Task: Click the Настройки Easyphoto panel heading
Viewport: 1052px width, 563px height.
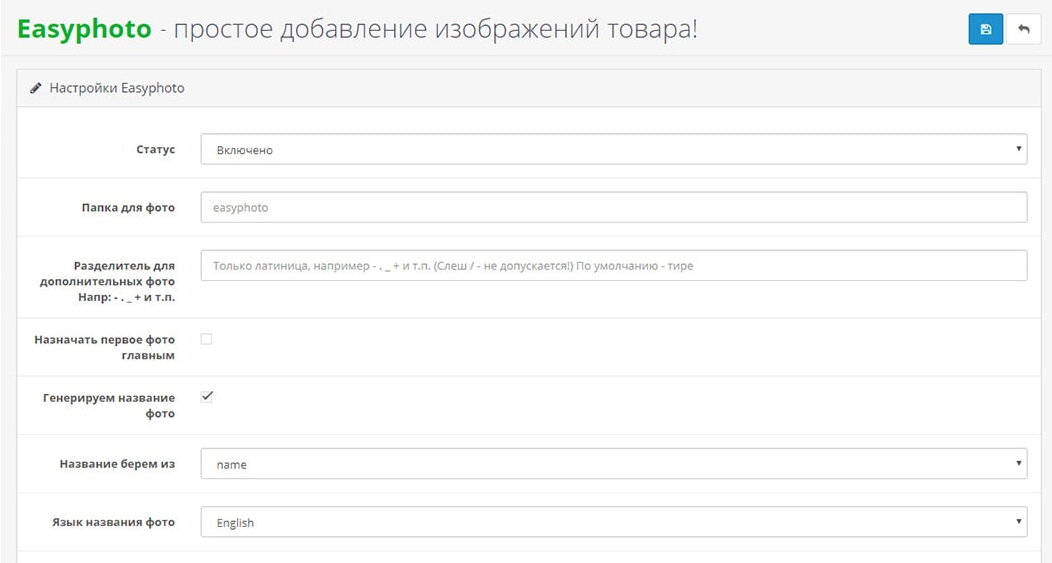Action: click(117, 88)
